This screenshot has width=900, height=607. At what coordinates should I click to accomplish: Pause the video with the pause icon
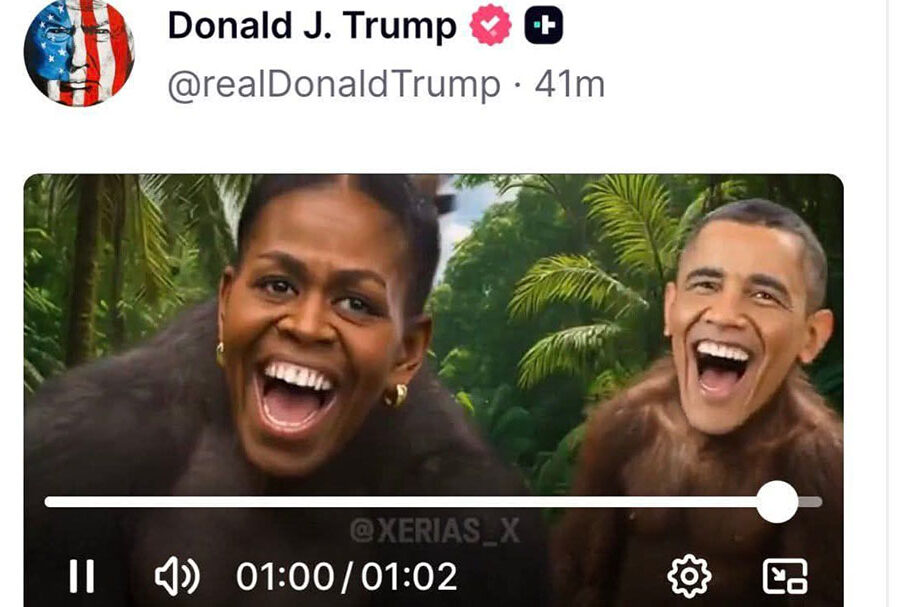click(x=82, y=576)
